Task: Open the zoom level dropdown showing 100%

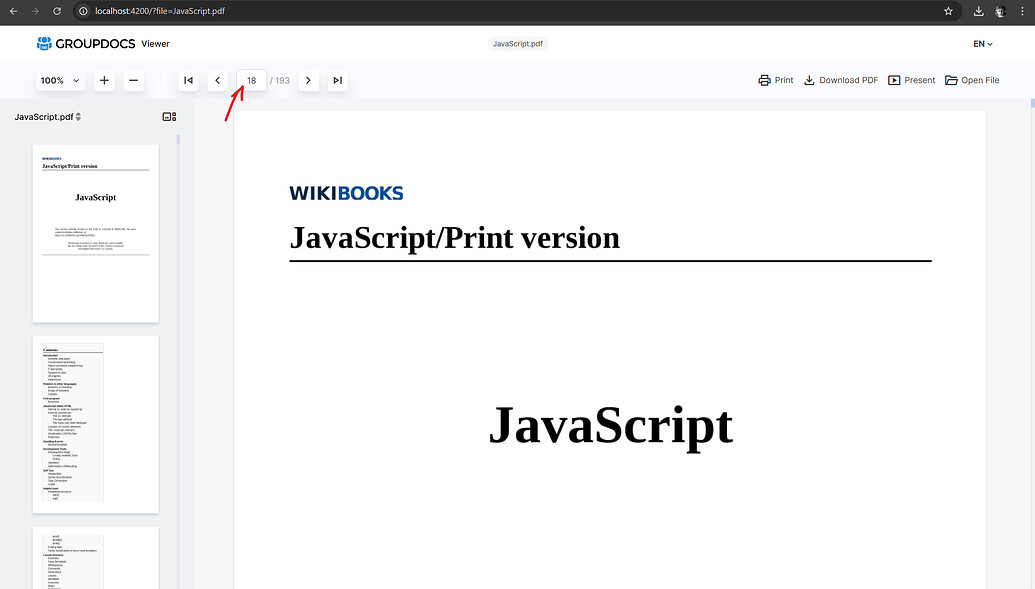Action: pyautogui.click(x=60, y=80)
